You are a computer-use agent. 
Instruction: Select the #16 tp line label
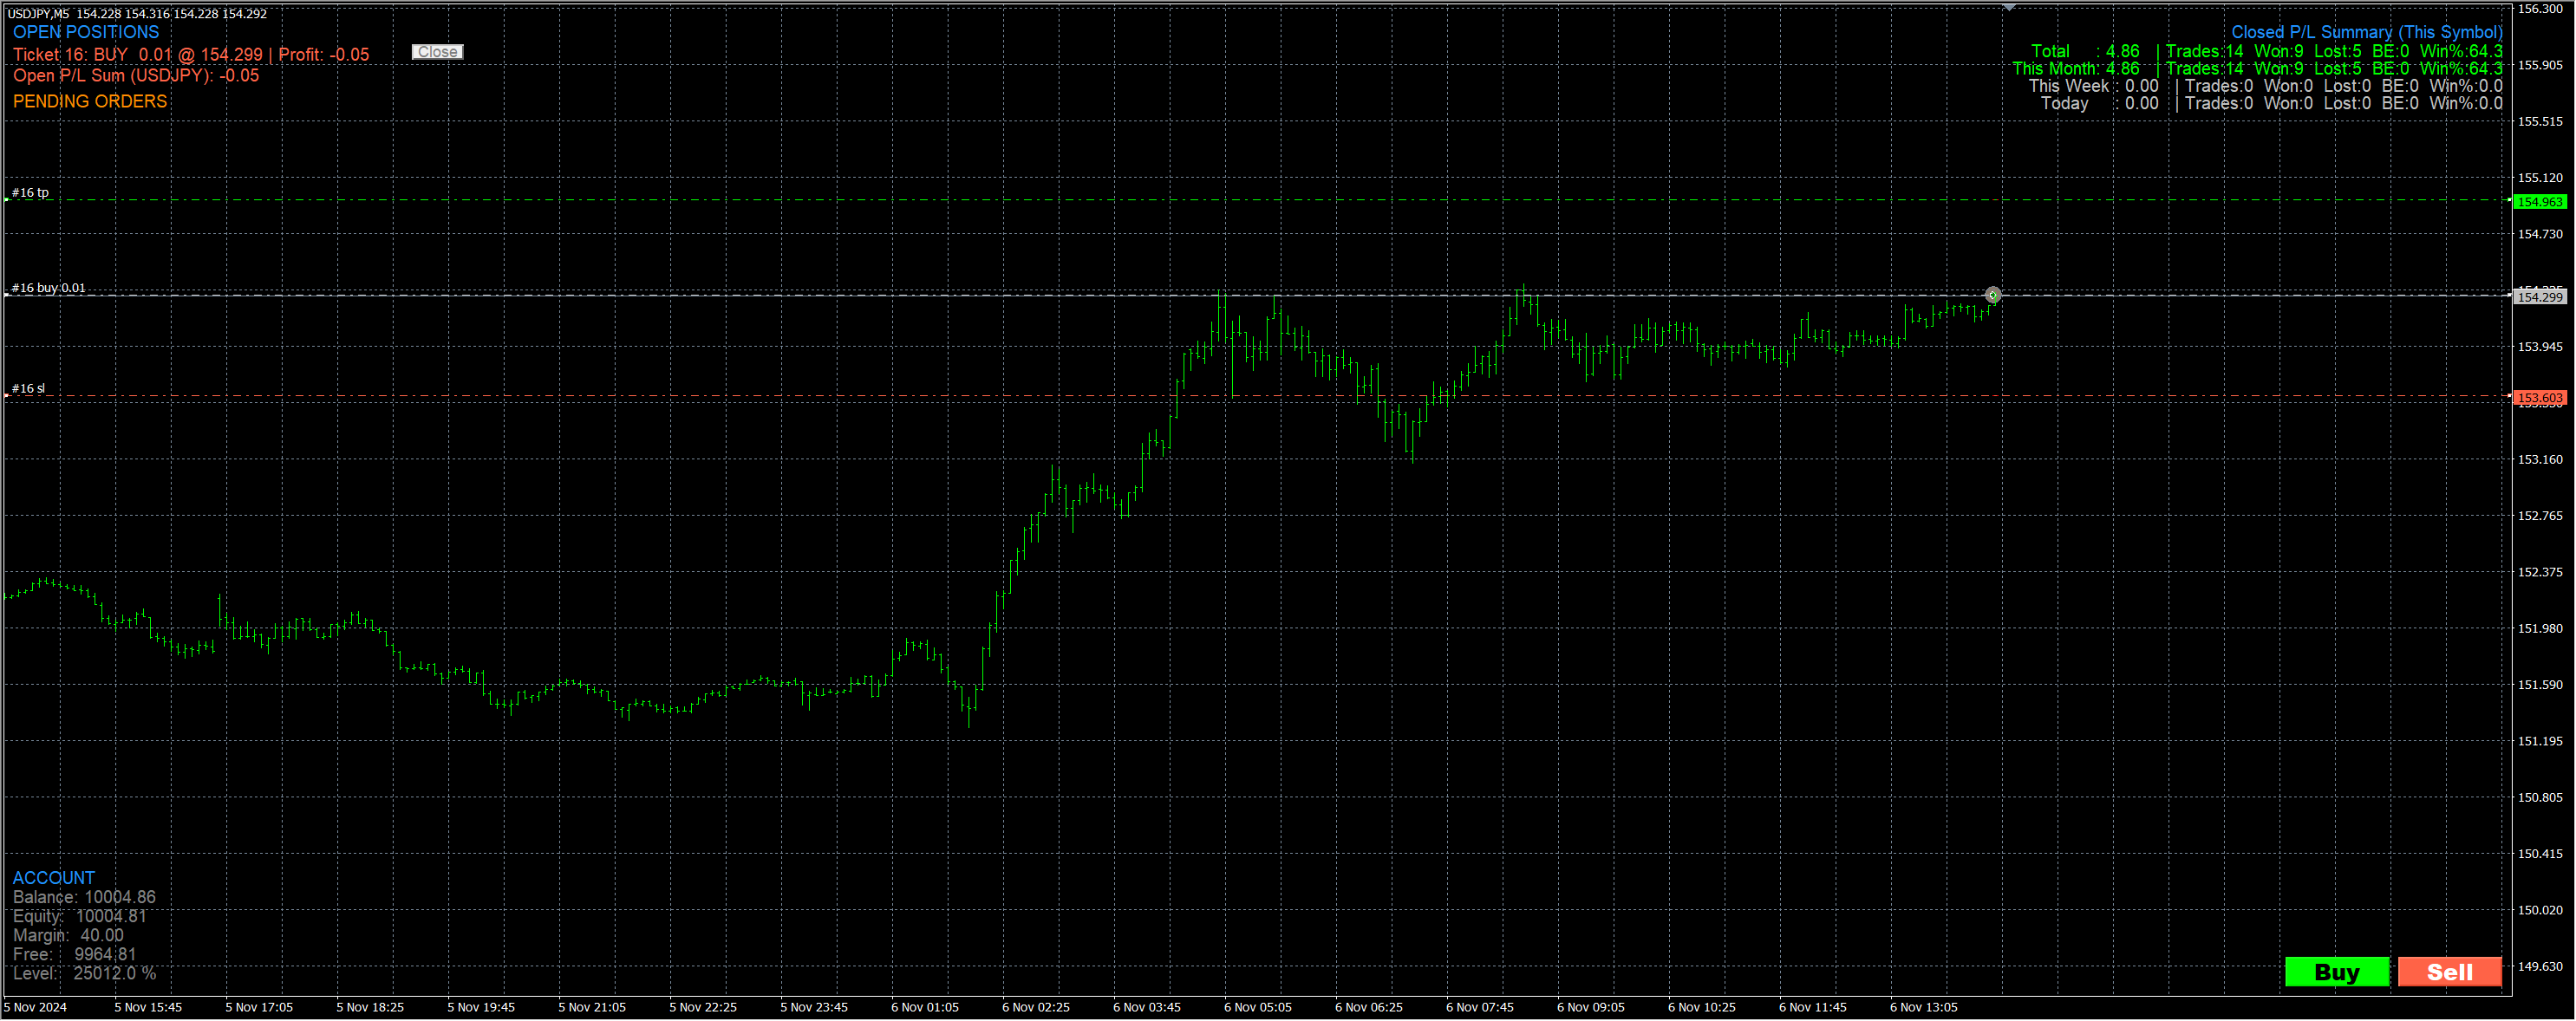click(30, 193)
